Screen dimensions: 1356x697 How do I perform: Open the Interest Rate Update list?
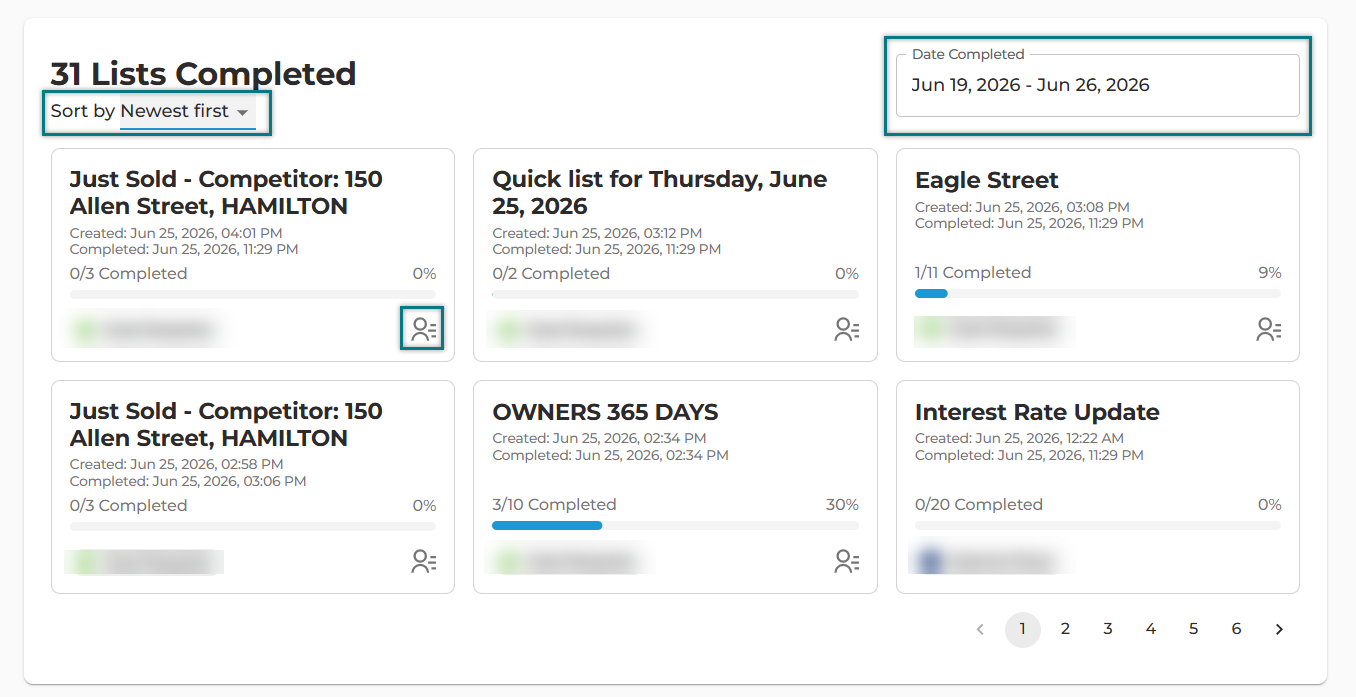1037,412
